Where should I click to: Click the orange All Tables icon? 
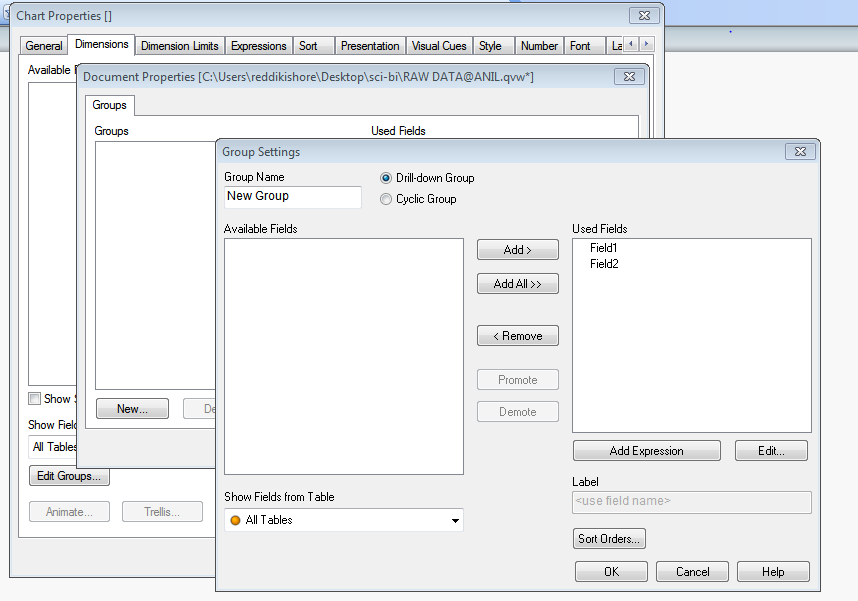(x=235, y=520)
